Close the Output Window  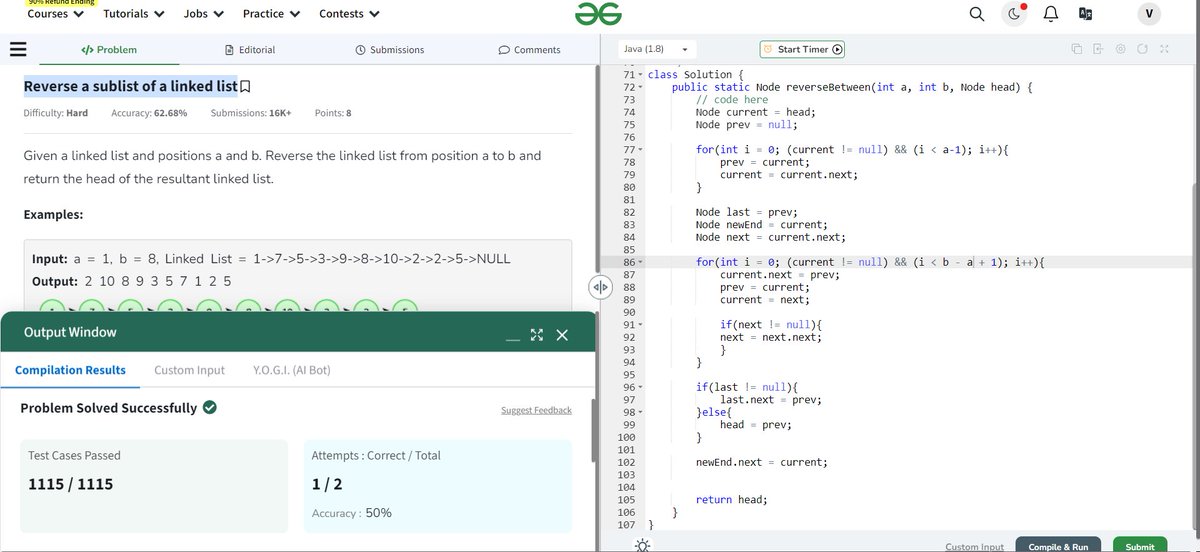point(562,335)
